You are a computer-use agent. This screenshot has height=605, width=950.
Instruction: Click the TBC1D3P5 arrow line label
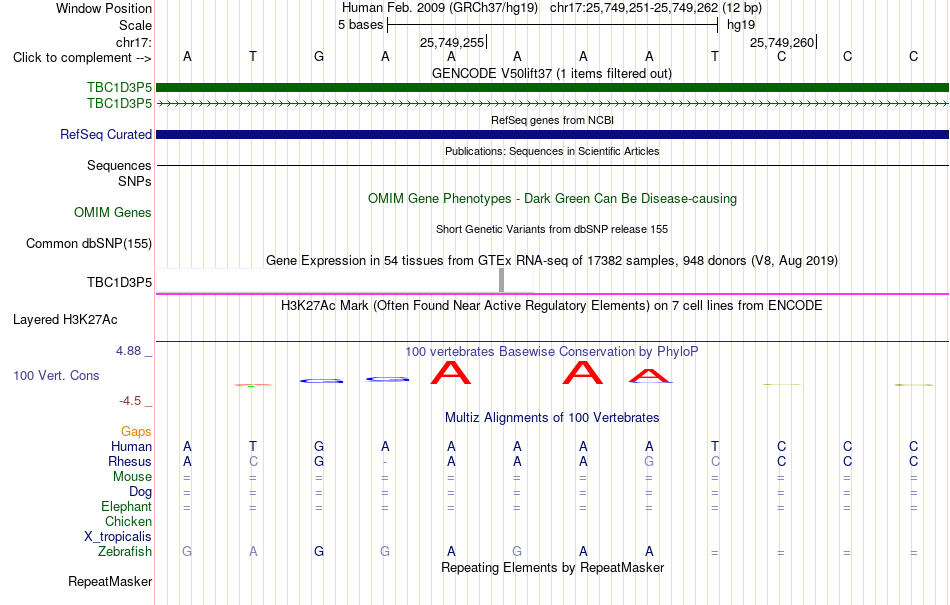pyautogui.click(x=119, y=104)
